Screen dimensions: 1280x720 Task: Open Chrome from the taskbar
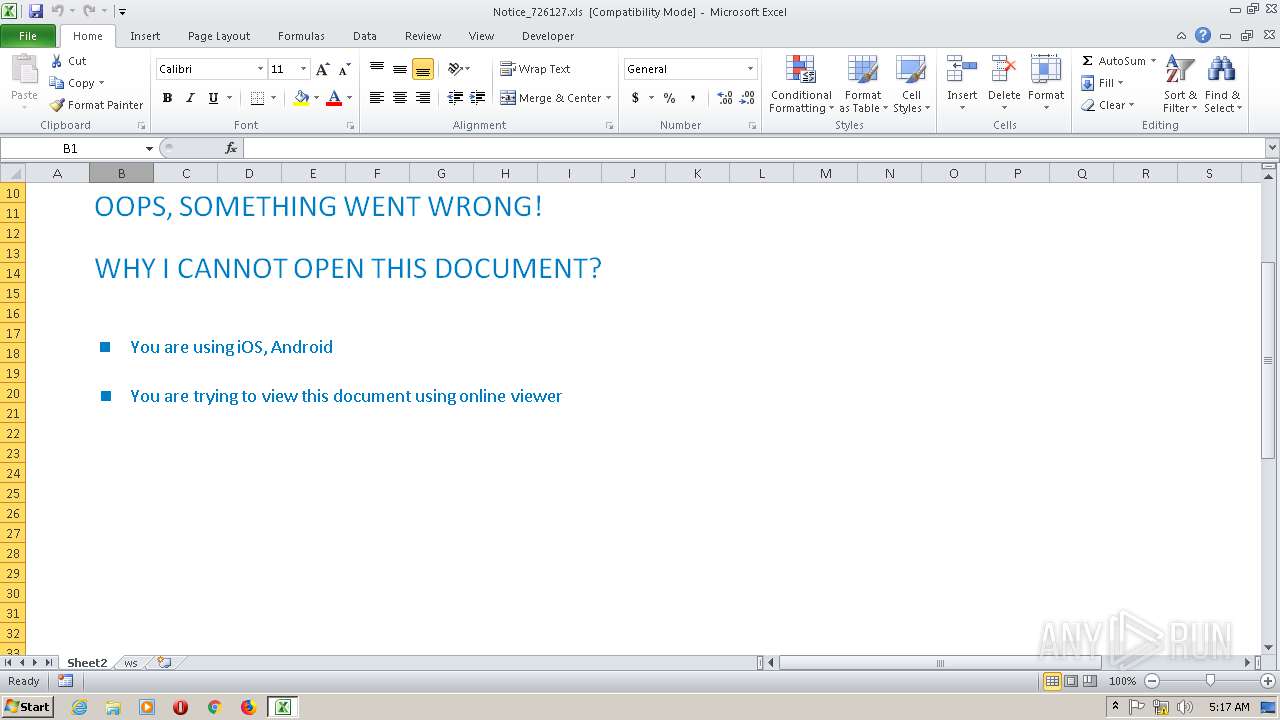coord(214,707)
